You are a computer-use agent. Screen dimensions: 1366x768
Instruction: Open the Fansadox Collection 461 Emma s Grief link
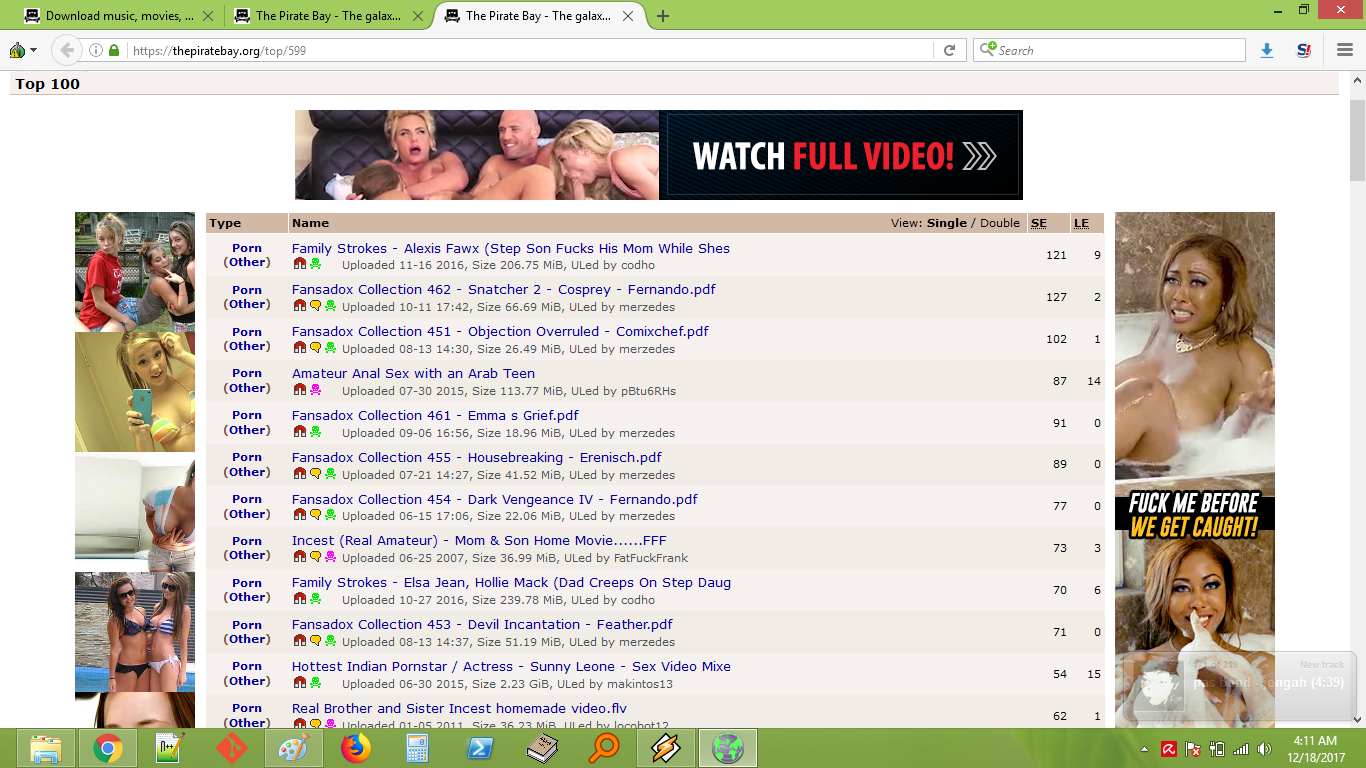pyautogui.click(x=435, y=416)
